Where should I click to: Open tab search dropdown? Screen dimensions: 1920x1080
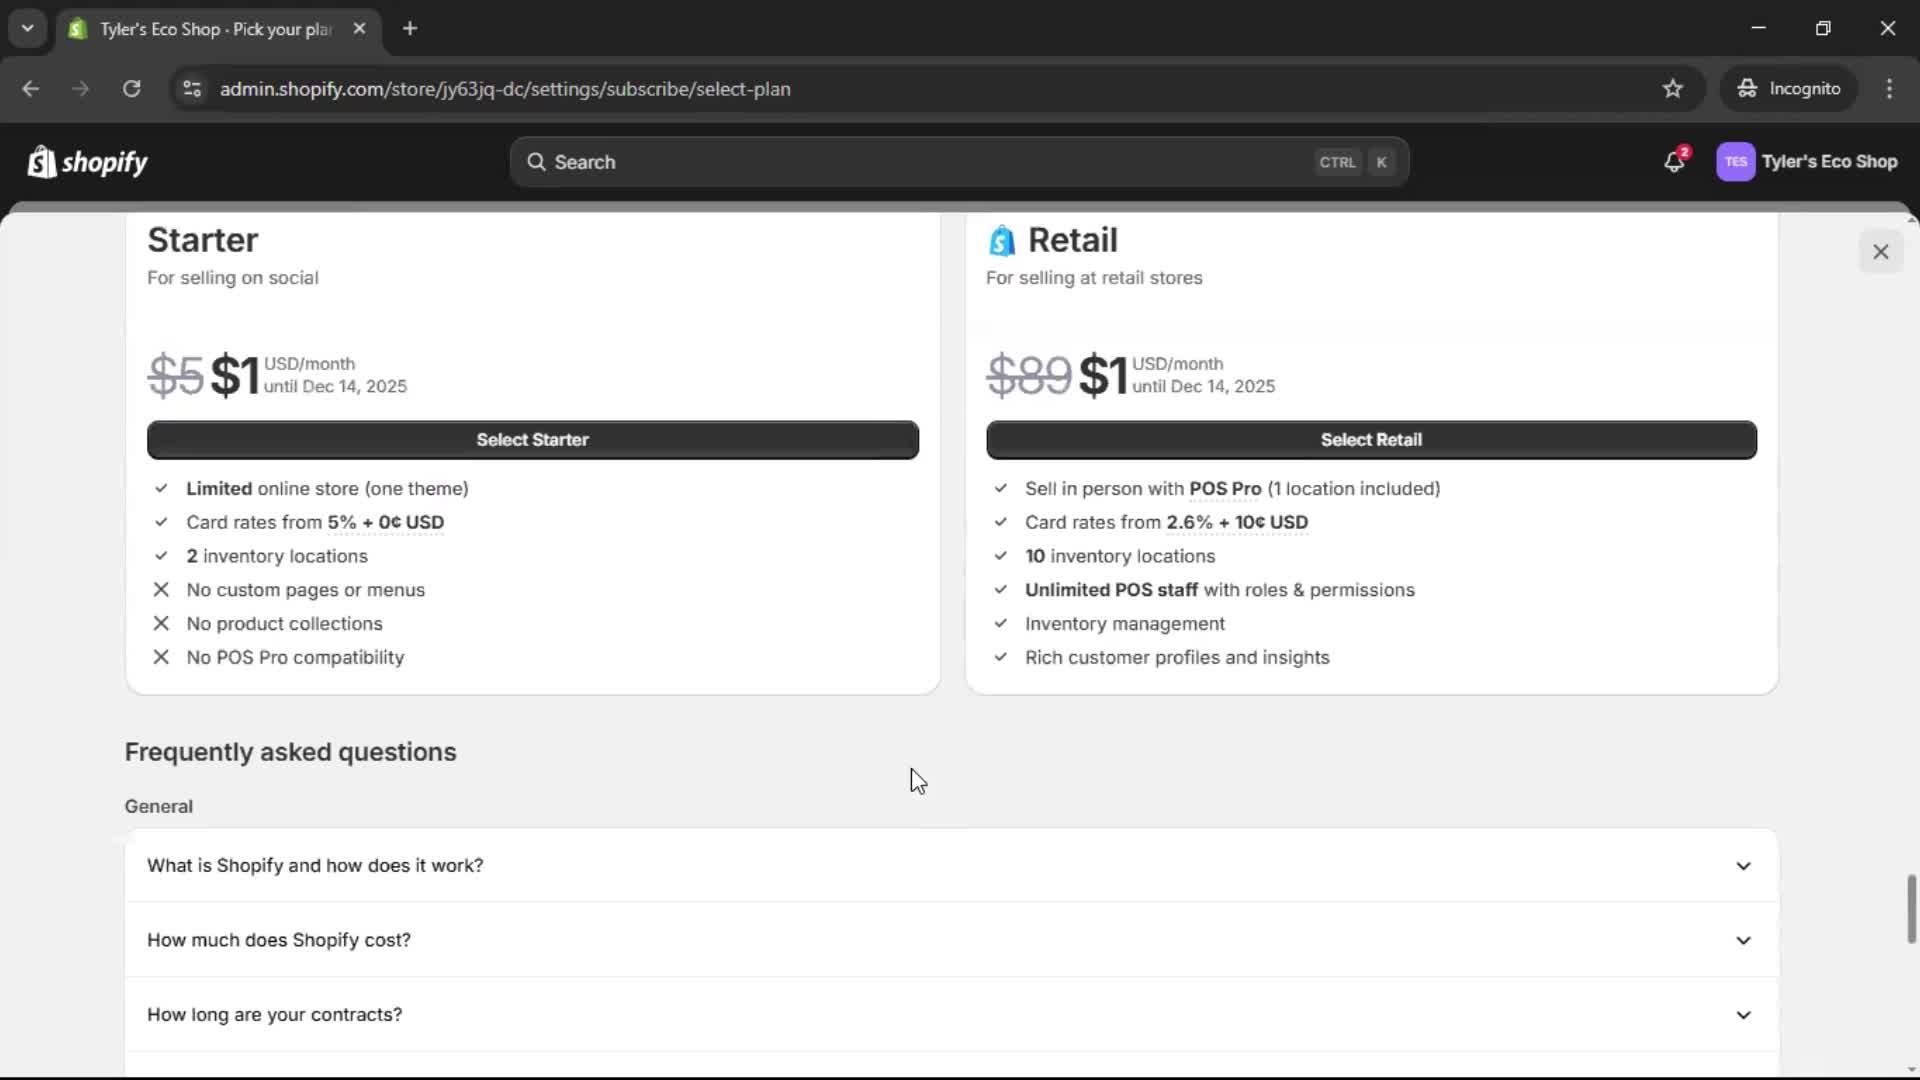click(x=27, y=29)
